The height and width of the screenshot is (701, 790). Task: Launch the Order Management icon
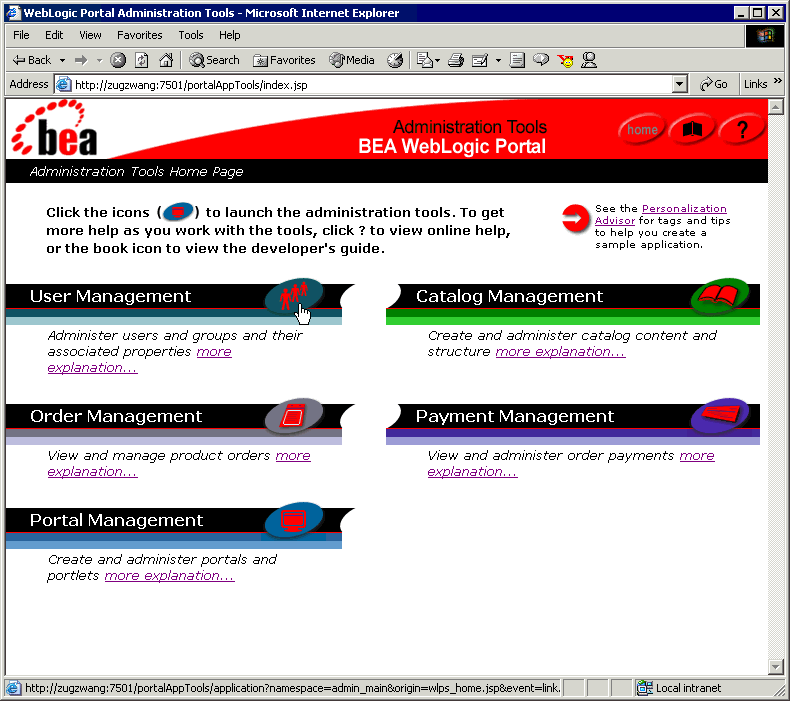(294, 416)
